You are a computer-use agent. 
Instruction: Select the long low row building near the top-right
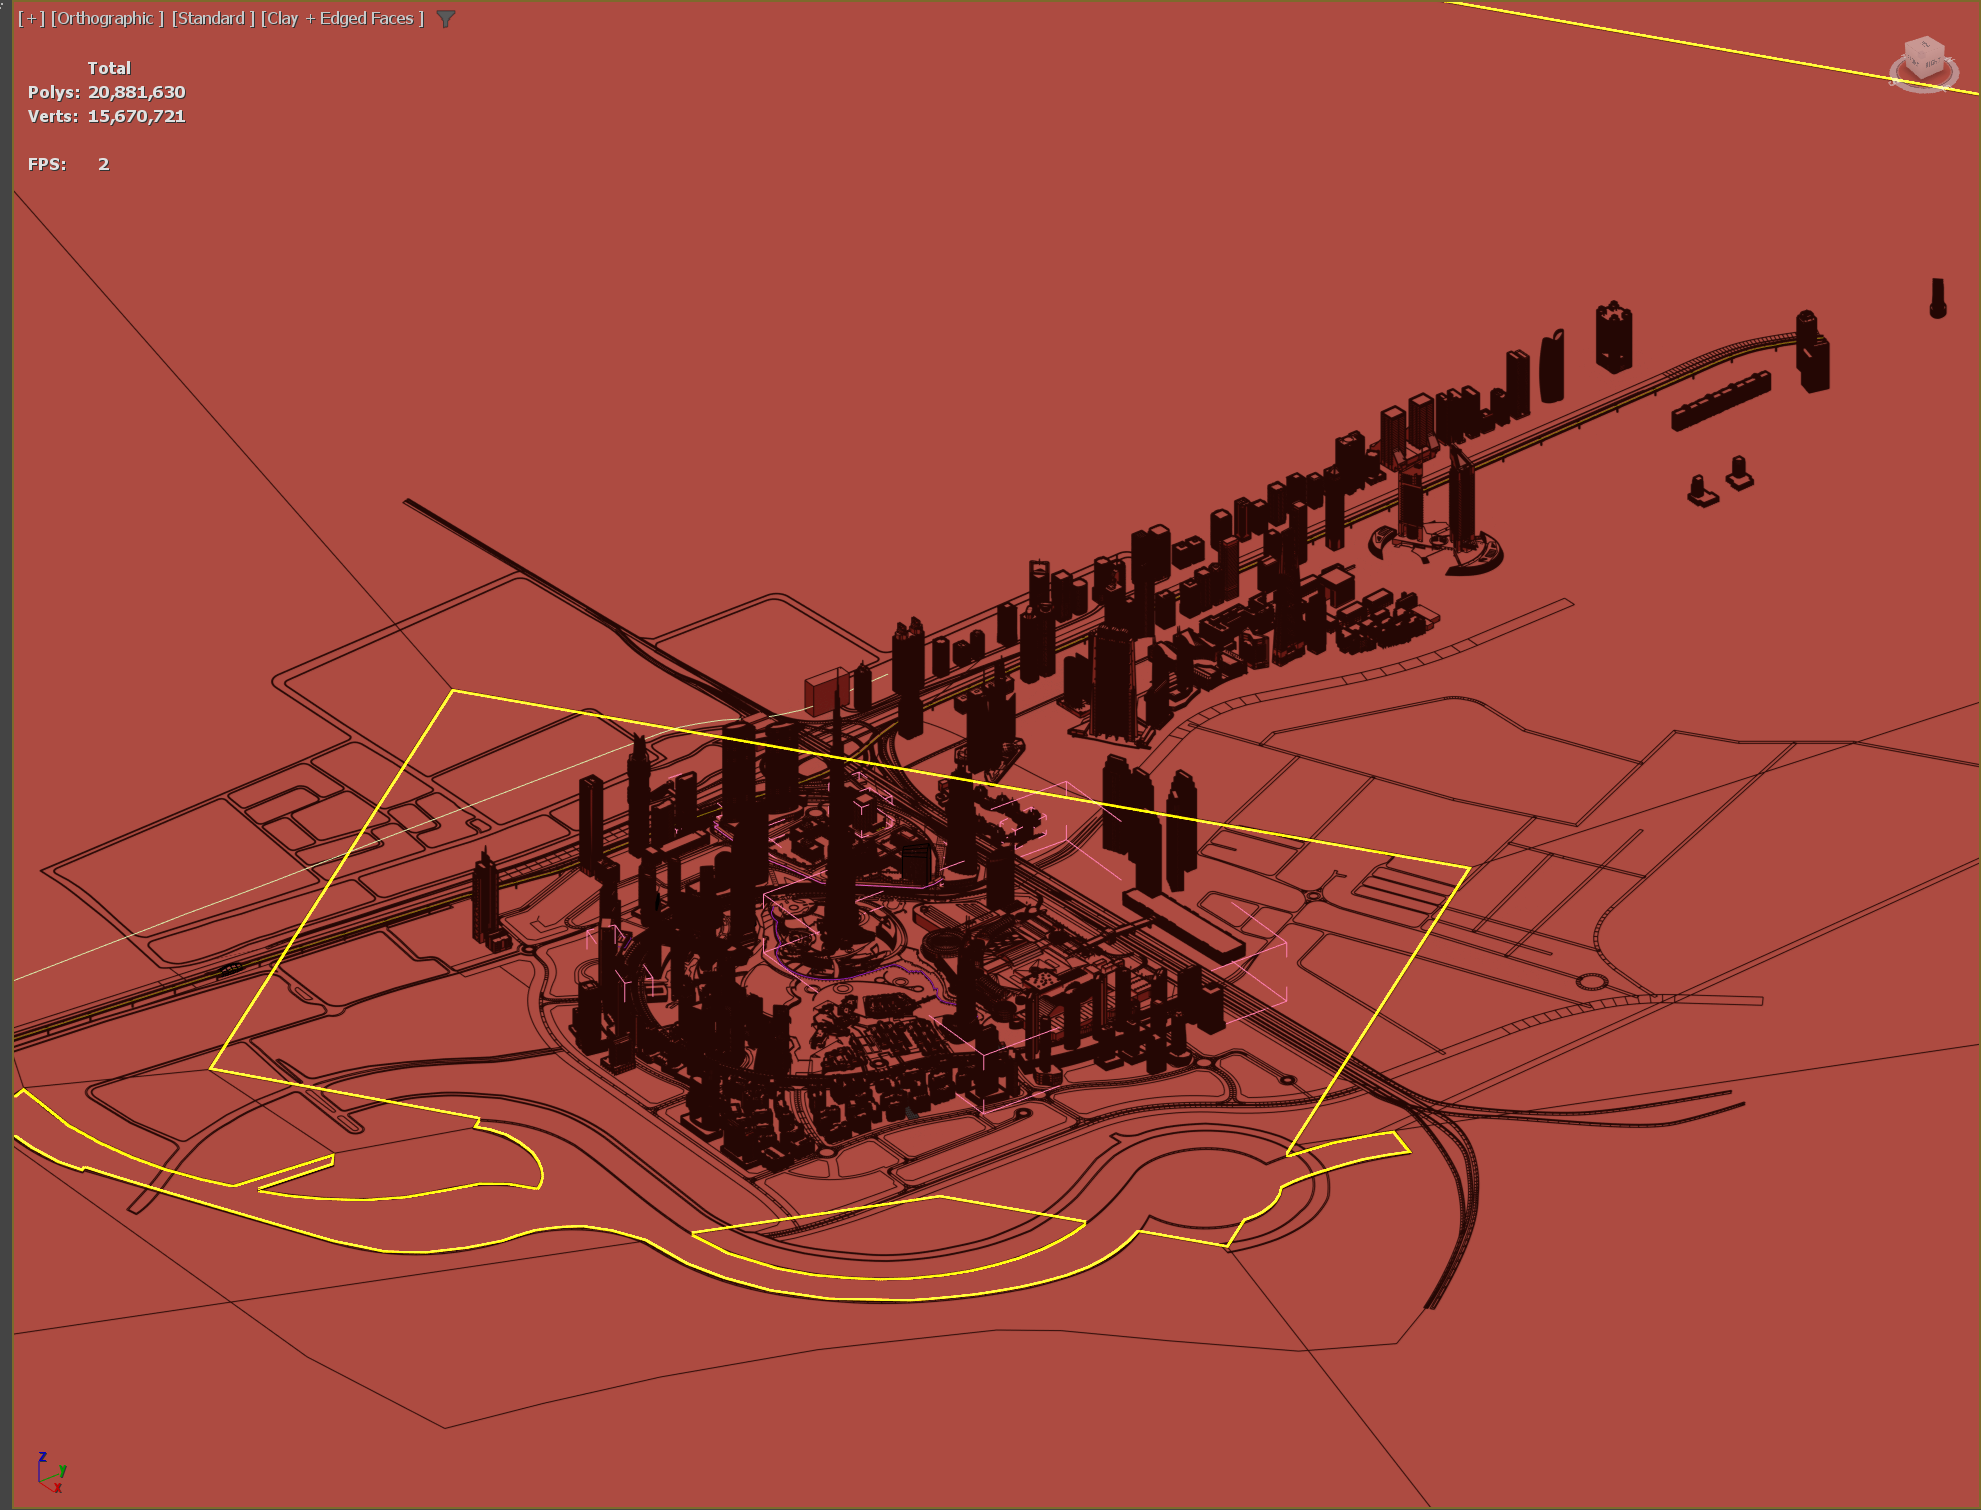(x=1720, y=401)
